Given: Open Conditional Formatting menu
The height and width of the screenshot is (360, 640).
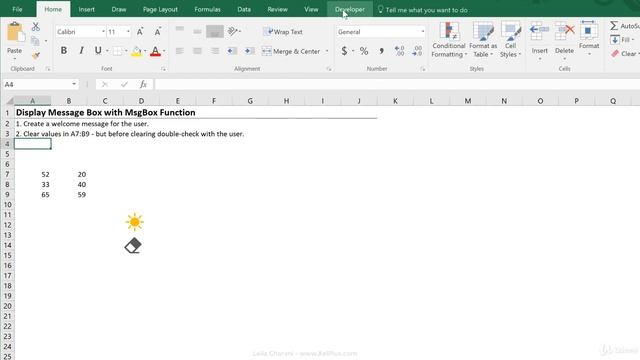Looking at the screenshot, I should (x=449, y=40).
